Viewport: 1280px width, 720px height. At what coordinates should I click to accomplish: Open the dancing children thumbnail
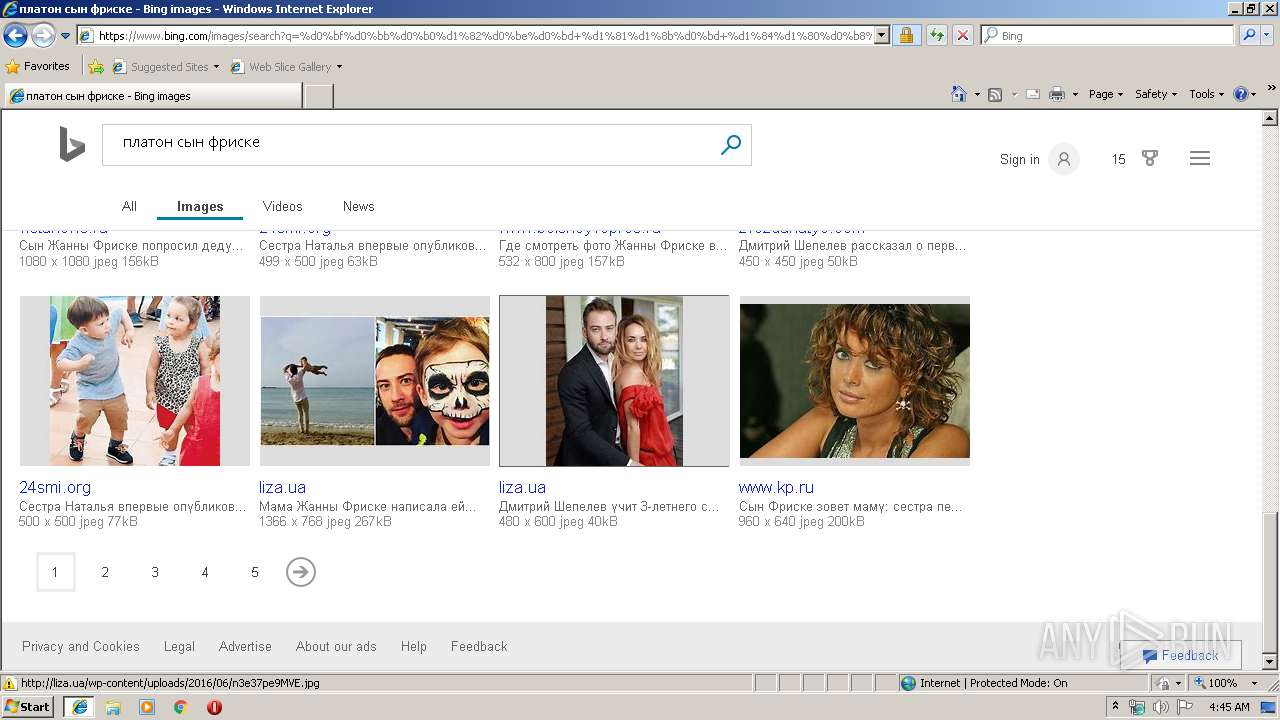click(x=135, y=381)
